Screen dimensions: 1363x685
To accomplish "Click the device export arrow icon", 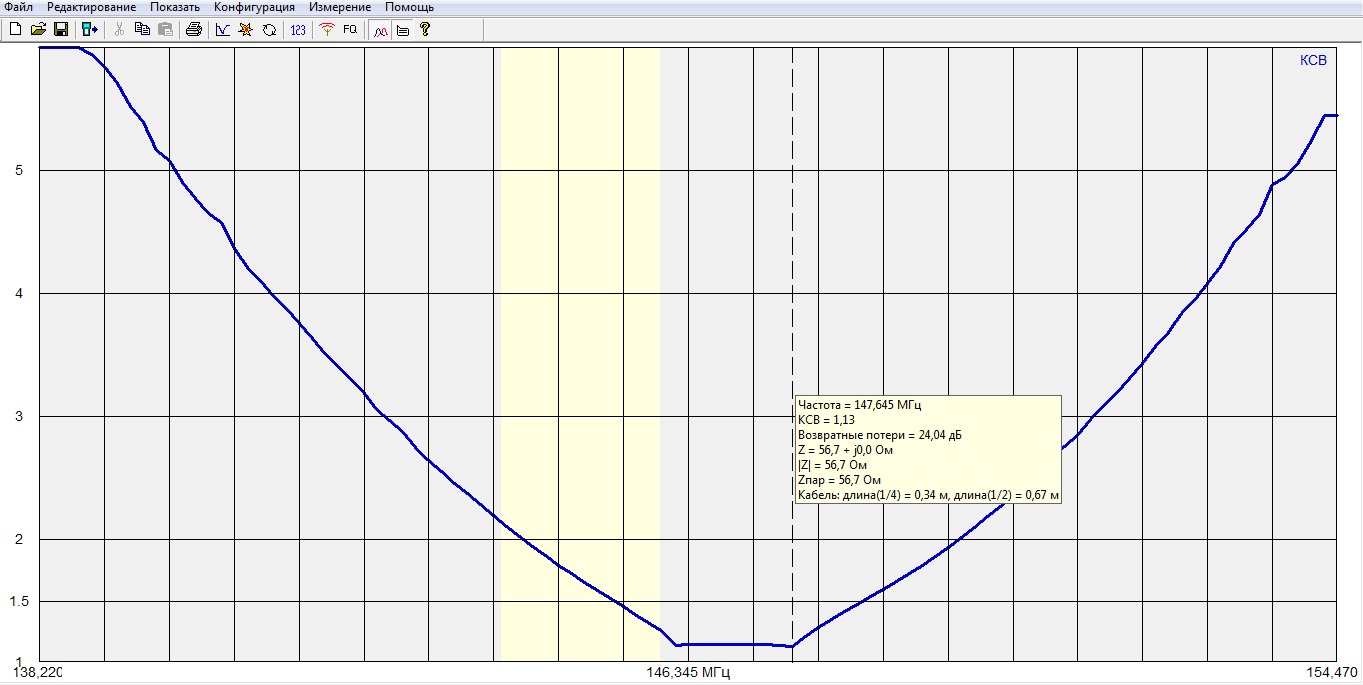I will pos(90,30).
